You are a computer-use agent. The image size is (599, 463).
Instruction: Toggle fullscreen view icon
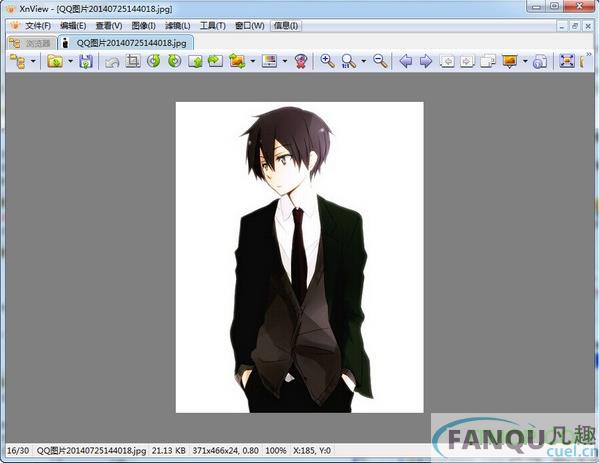point(567,61)
